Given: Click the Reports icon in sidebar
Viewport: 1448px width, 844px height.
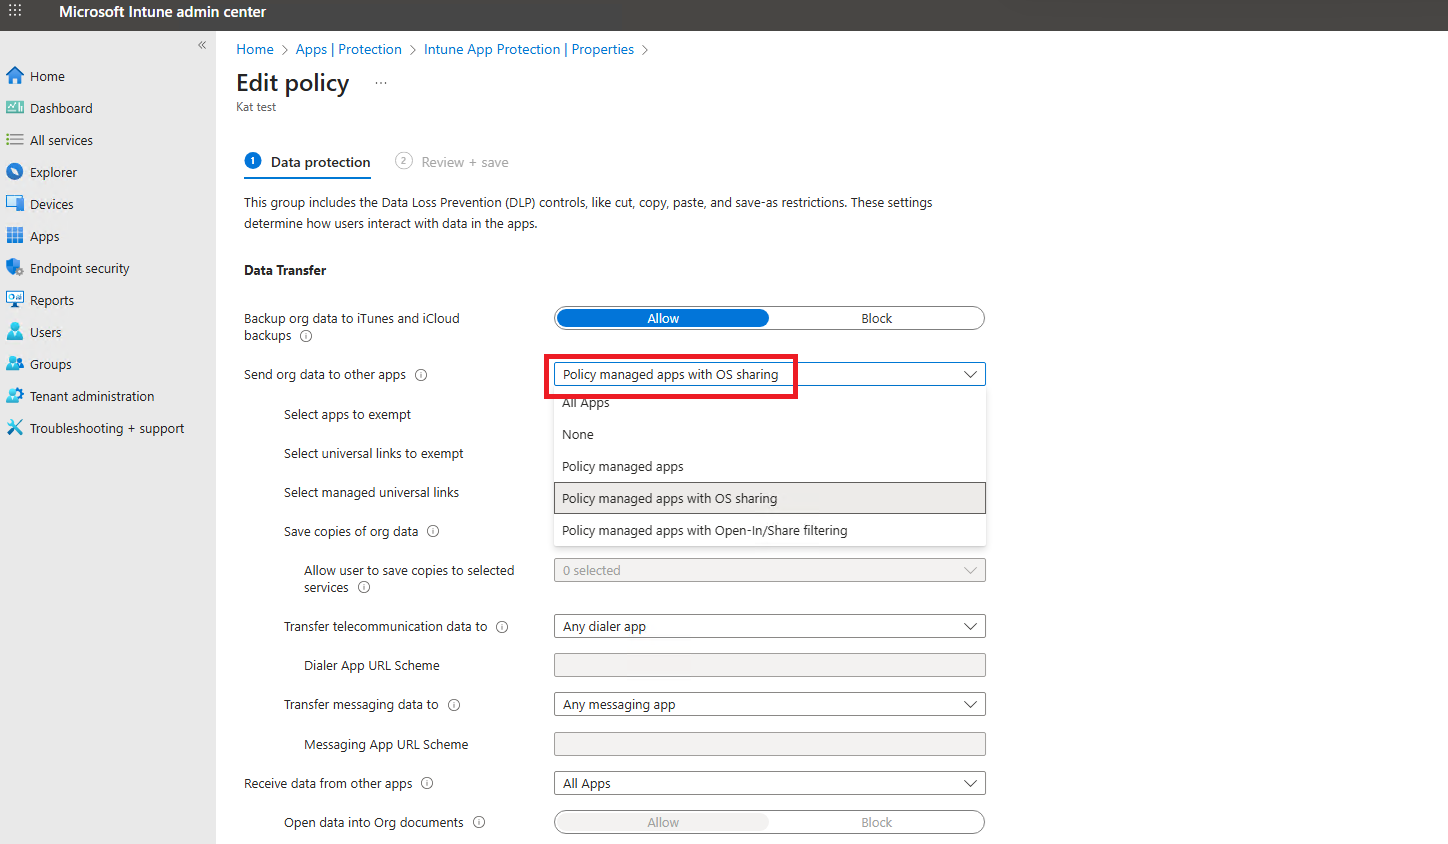Looking at the screenshot, I should 15,299.
